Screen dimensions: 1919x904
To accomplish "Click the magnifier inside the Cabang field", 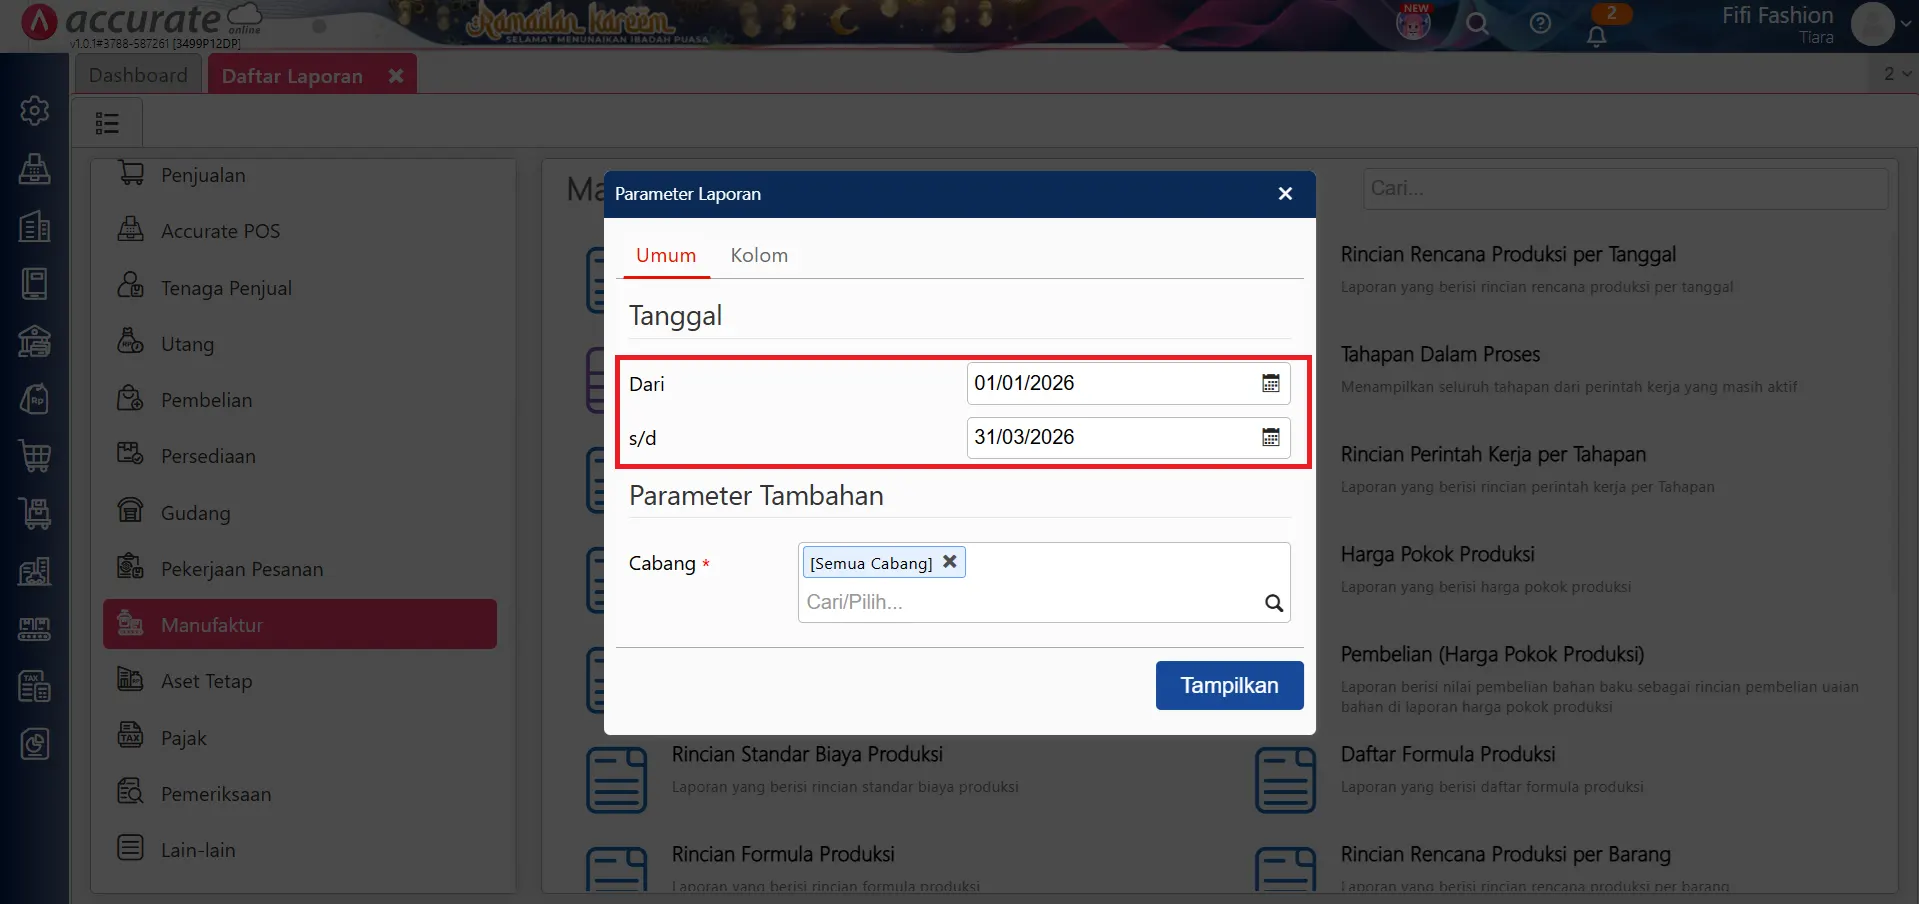I will (1273, 603).
